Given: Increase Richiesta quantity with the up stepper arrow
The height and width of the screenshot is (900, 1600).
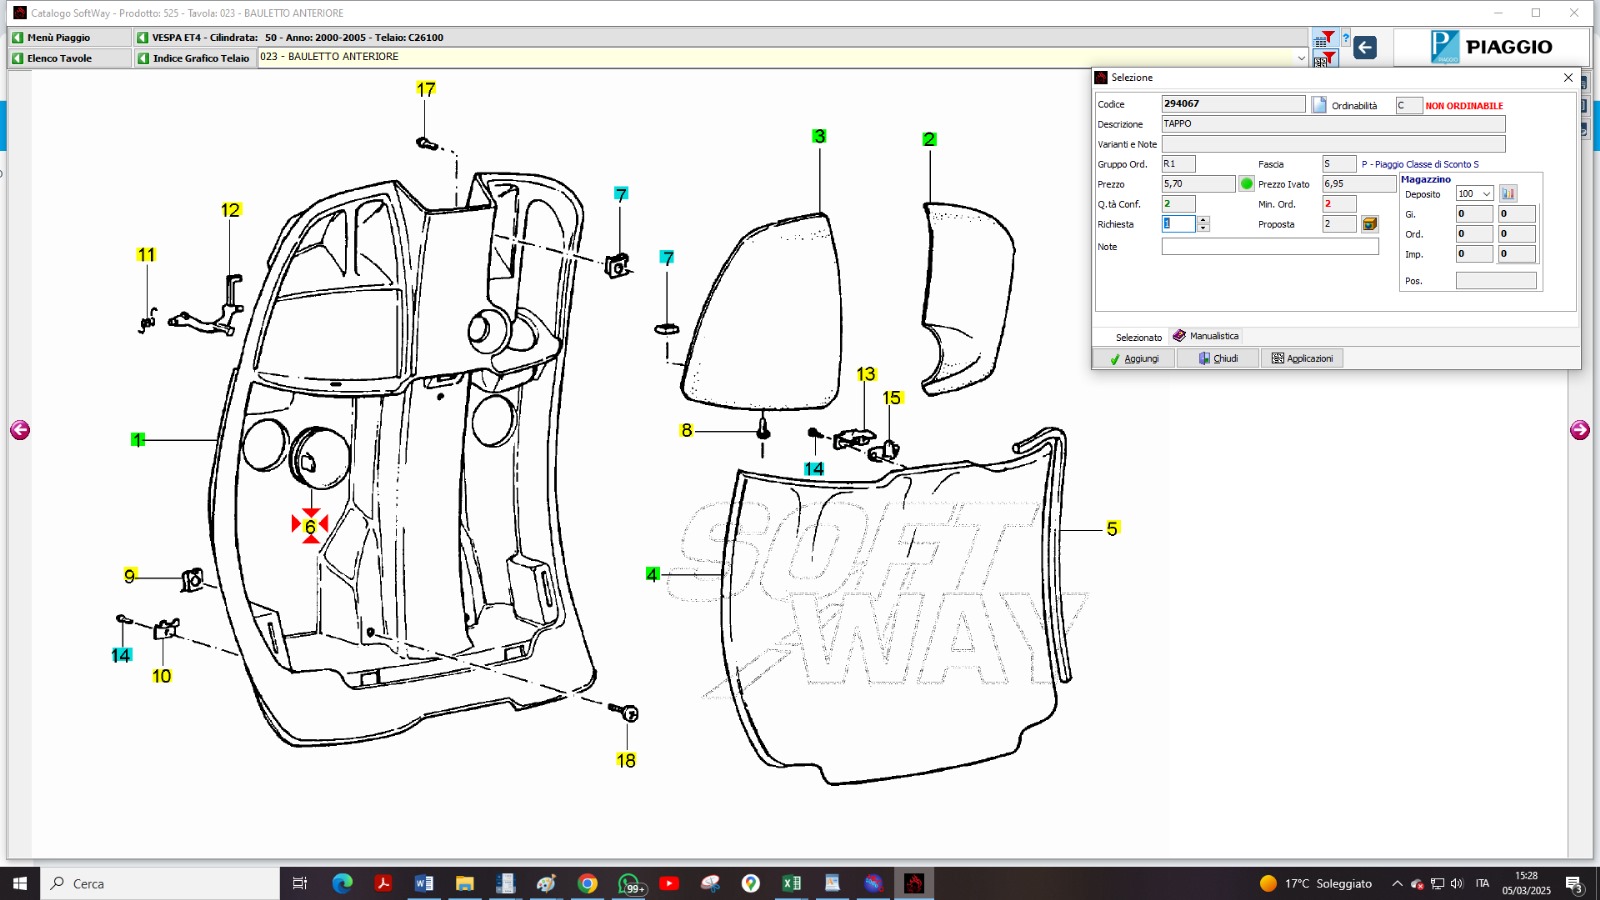Looking at the screenshot, I should coord(1204,220).
